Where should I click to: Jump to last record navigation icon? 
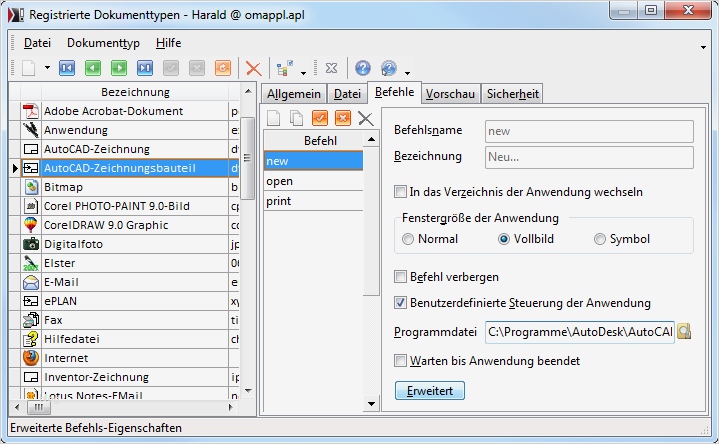tap(145, 68)
